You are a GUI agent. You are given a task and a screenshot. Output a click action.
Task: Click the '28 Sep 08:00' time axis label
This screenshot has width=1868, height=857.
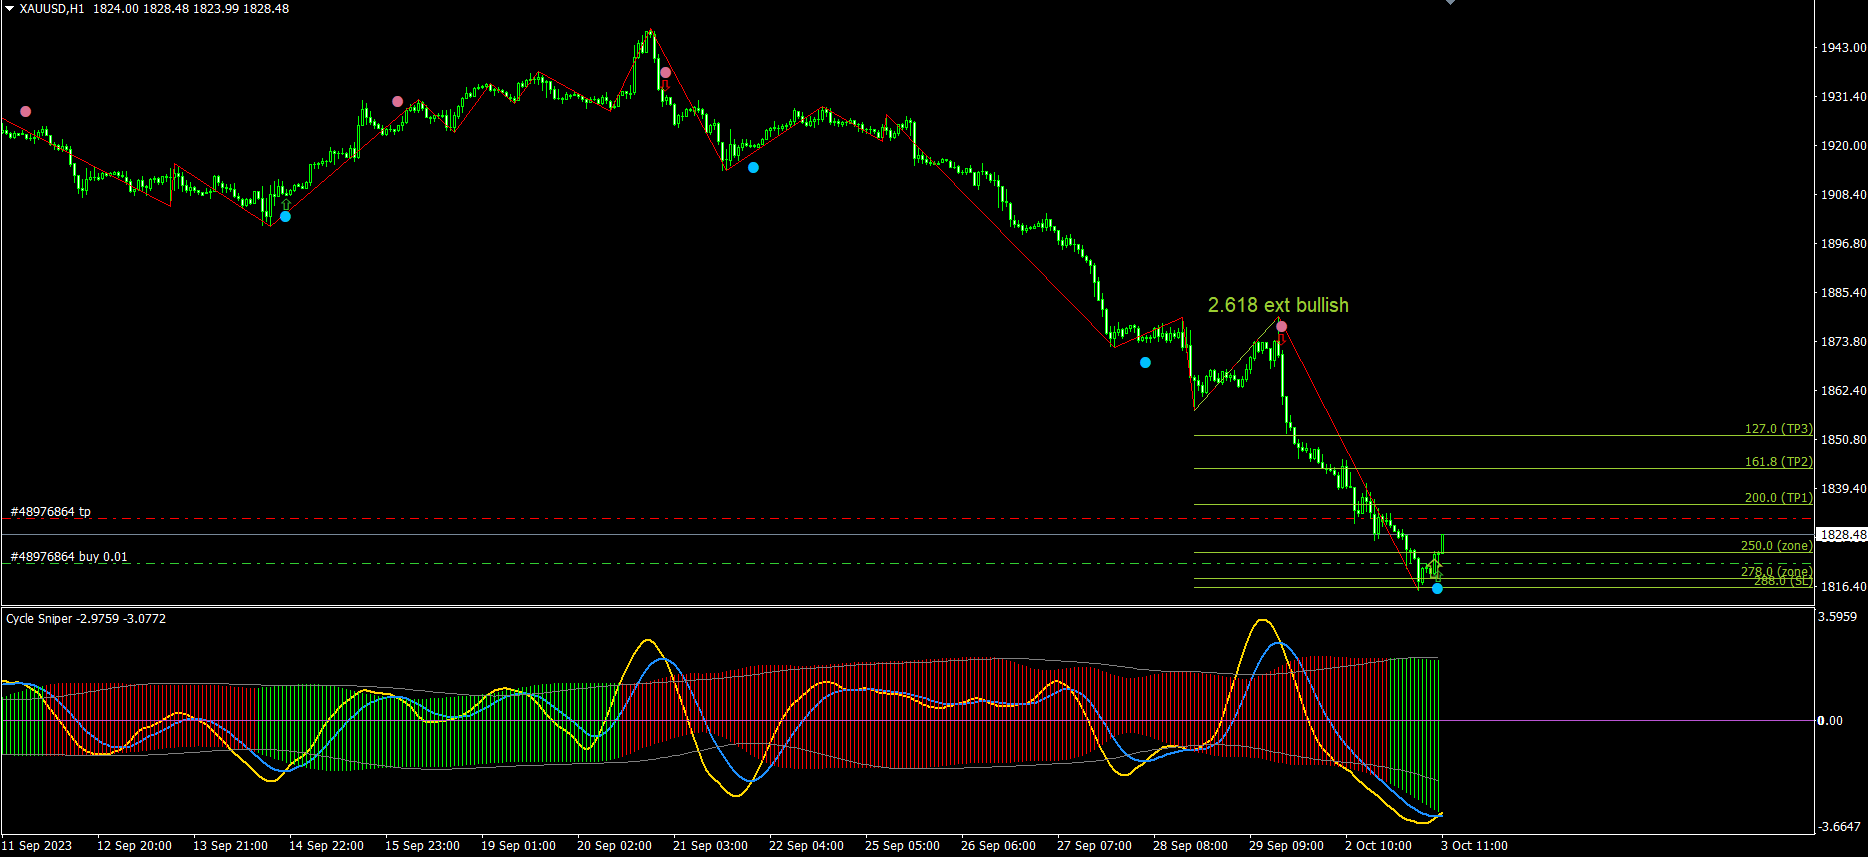(1190, 846)
